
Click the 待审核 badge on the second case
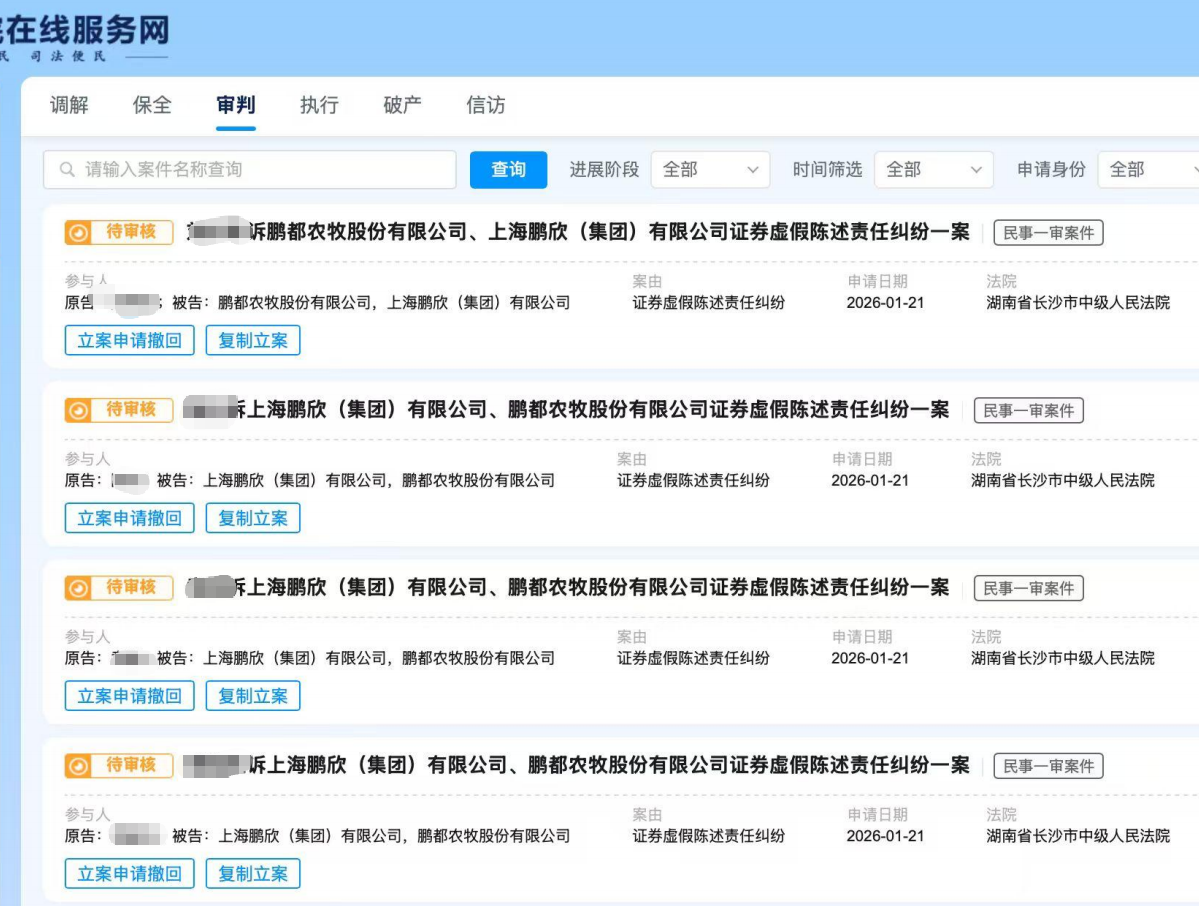click(119, 409)
